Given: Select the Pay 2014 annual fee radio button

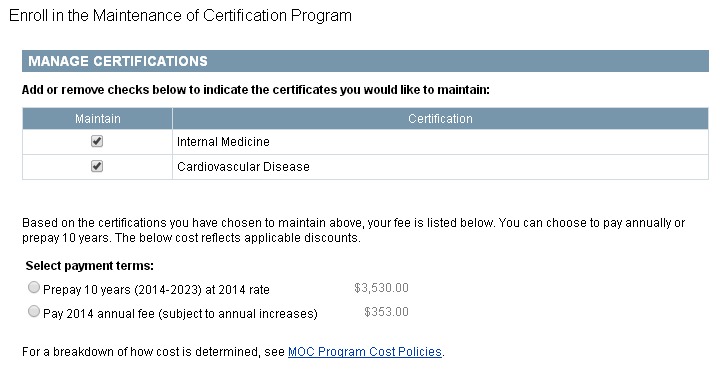Looking at the screenshot, I should click(34, 311).
